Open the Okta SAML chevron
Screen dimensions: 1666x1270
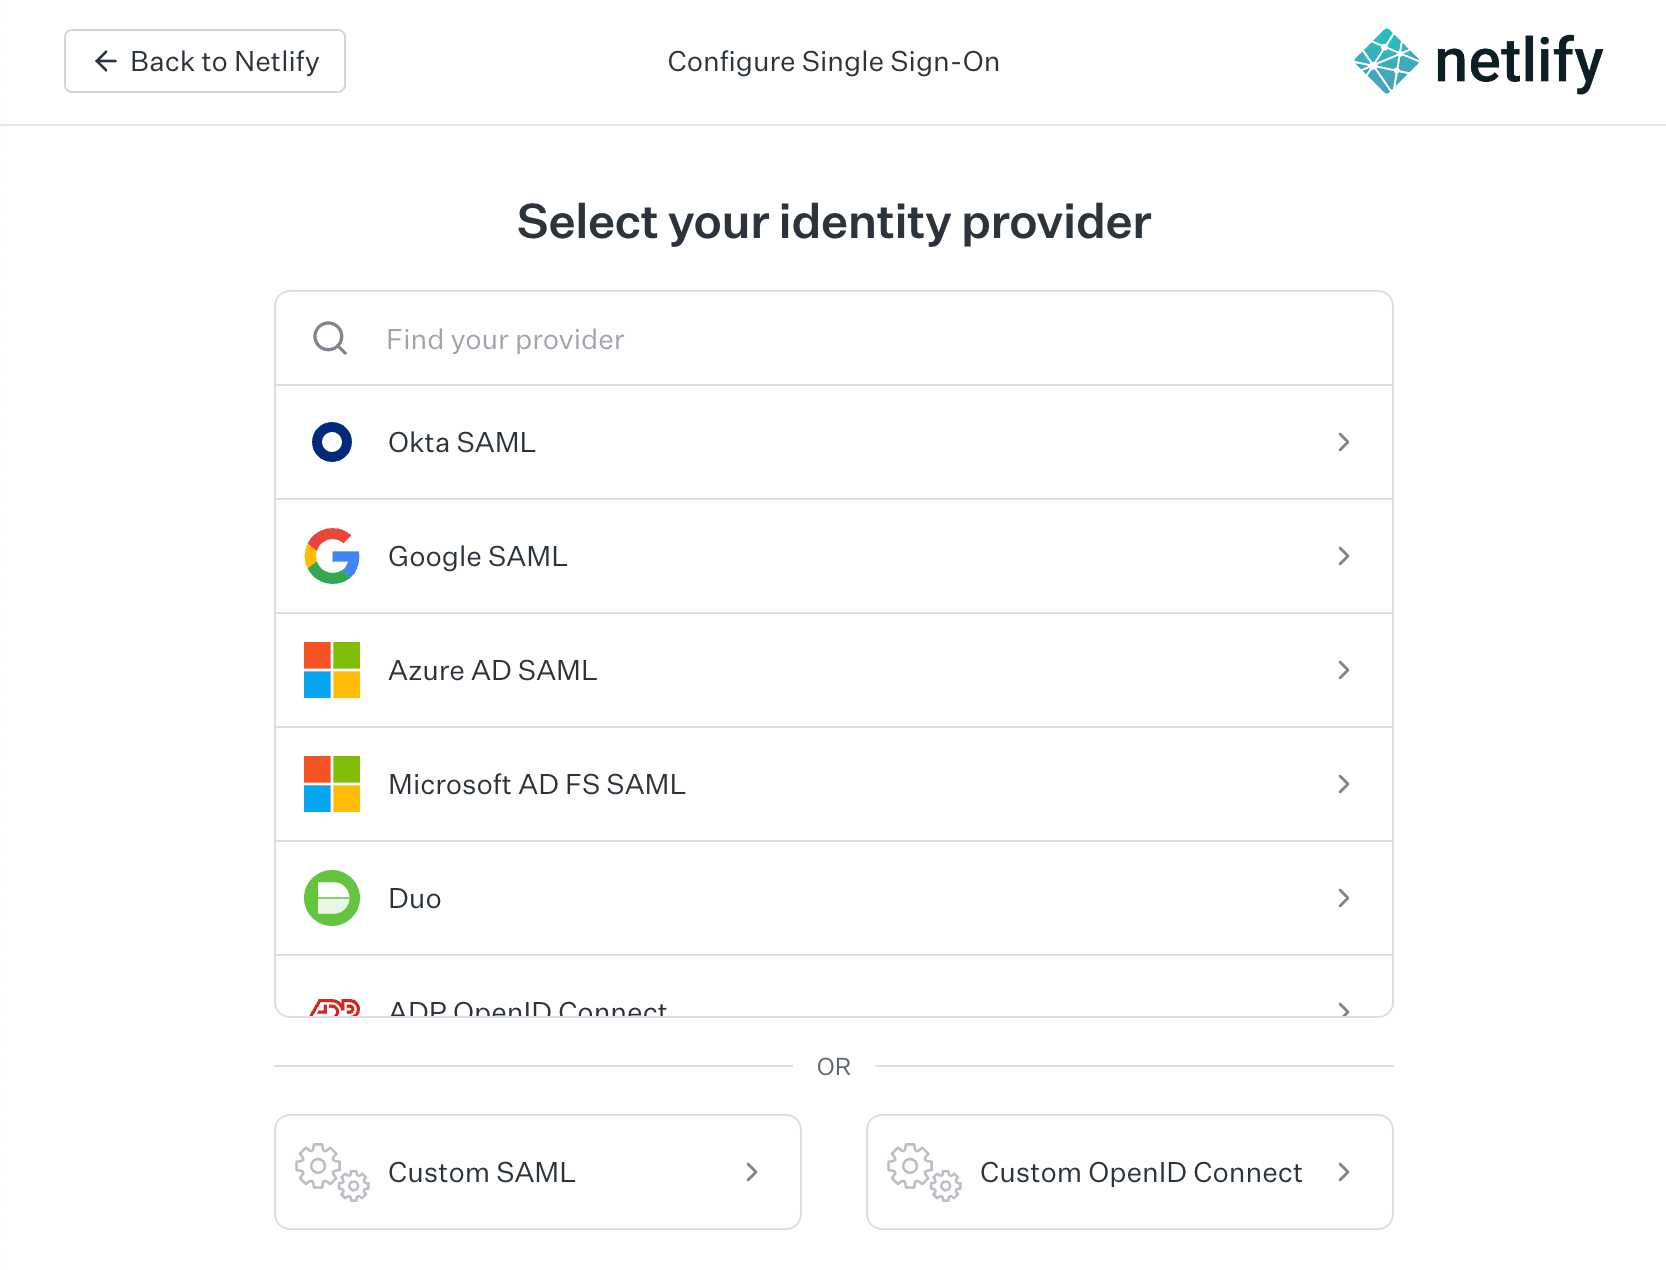click(x=1344, y=442)
